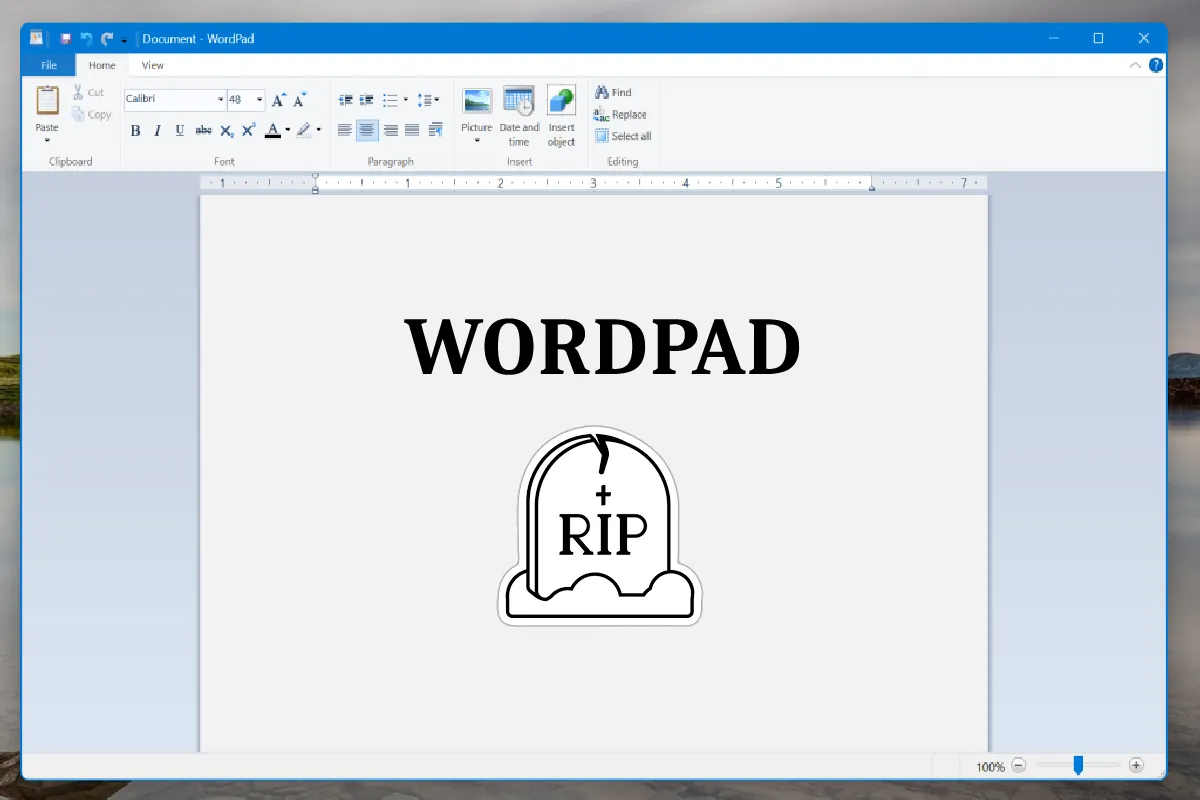1200x800 pixels.
Task: Click the right indent marker on ruler
Action: click(x=872, y=187)
